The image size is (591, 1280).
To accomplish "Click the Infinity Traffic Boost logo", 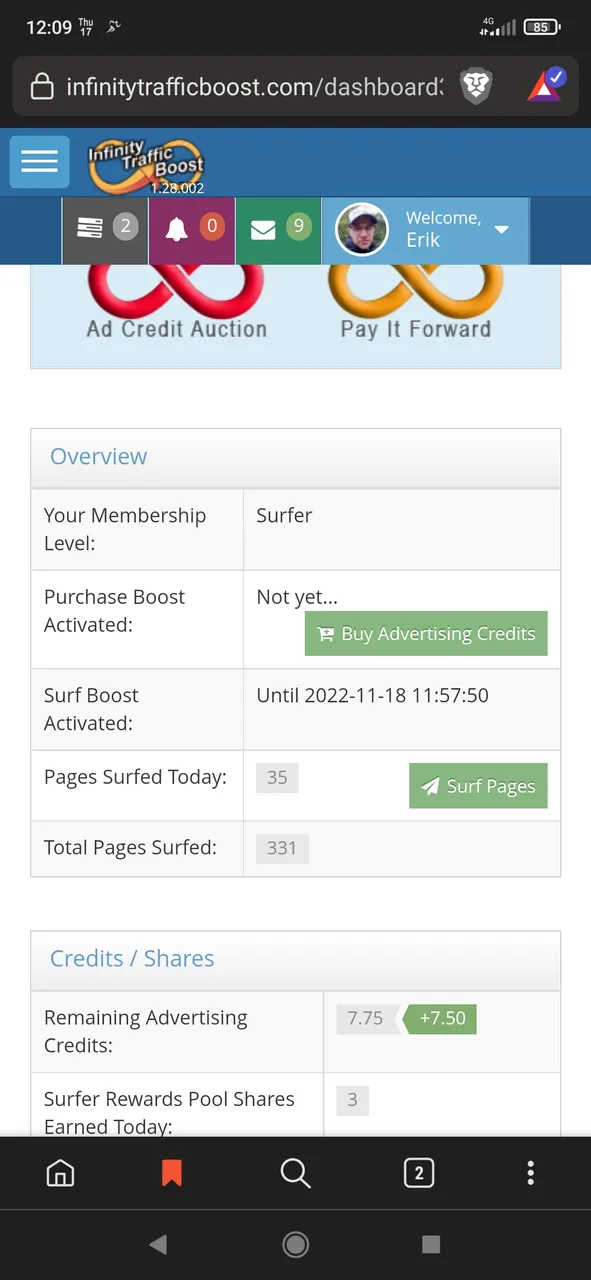I will click(146, 166).
